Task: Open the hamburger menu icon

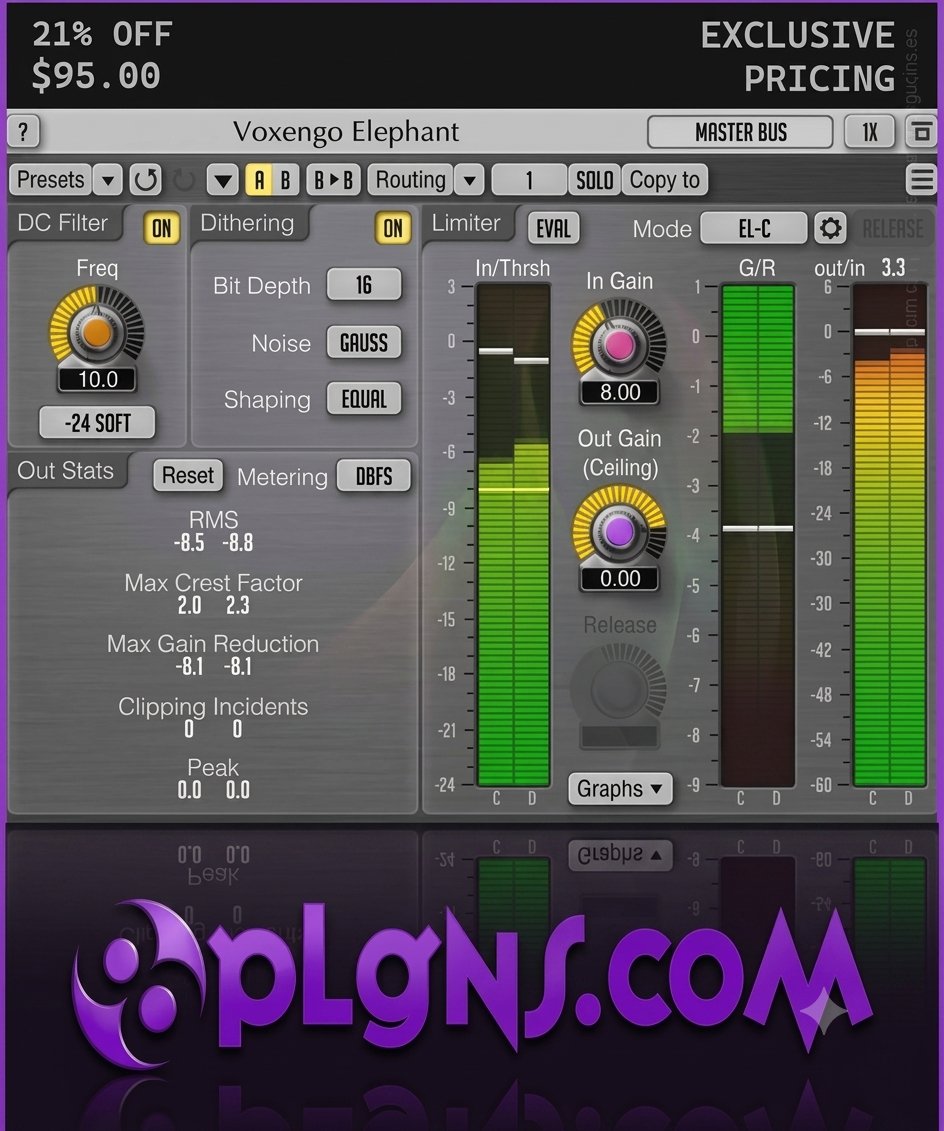Action: click(921, 180)
